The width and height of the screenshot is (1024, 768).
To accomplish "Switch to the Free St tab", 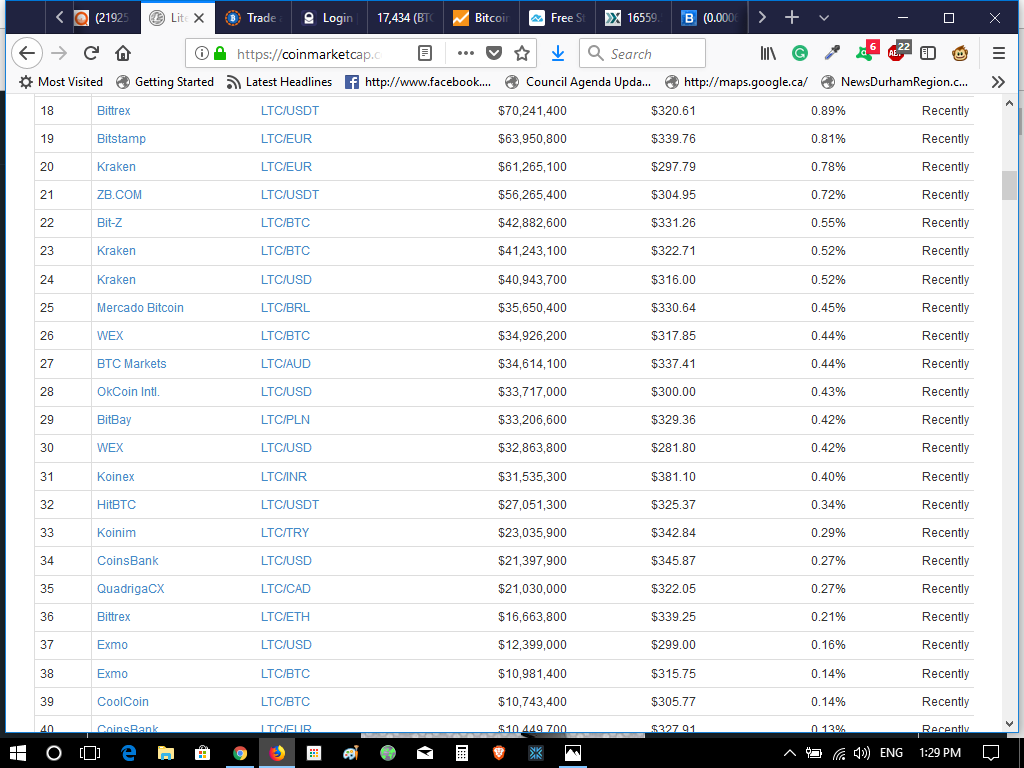I will click(557, 18).
